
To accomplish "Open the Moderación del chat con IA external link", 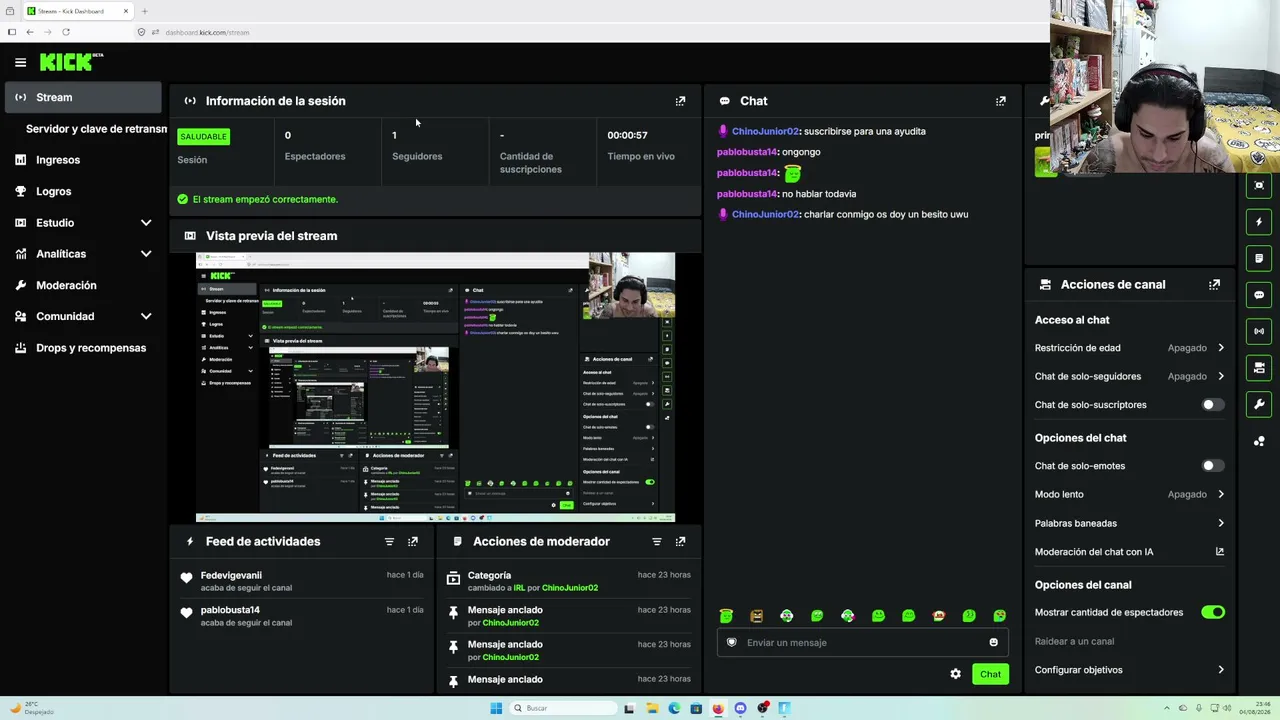I will pos(1220,551).
